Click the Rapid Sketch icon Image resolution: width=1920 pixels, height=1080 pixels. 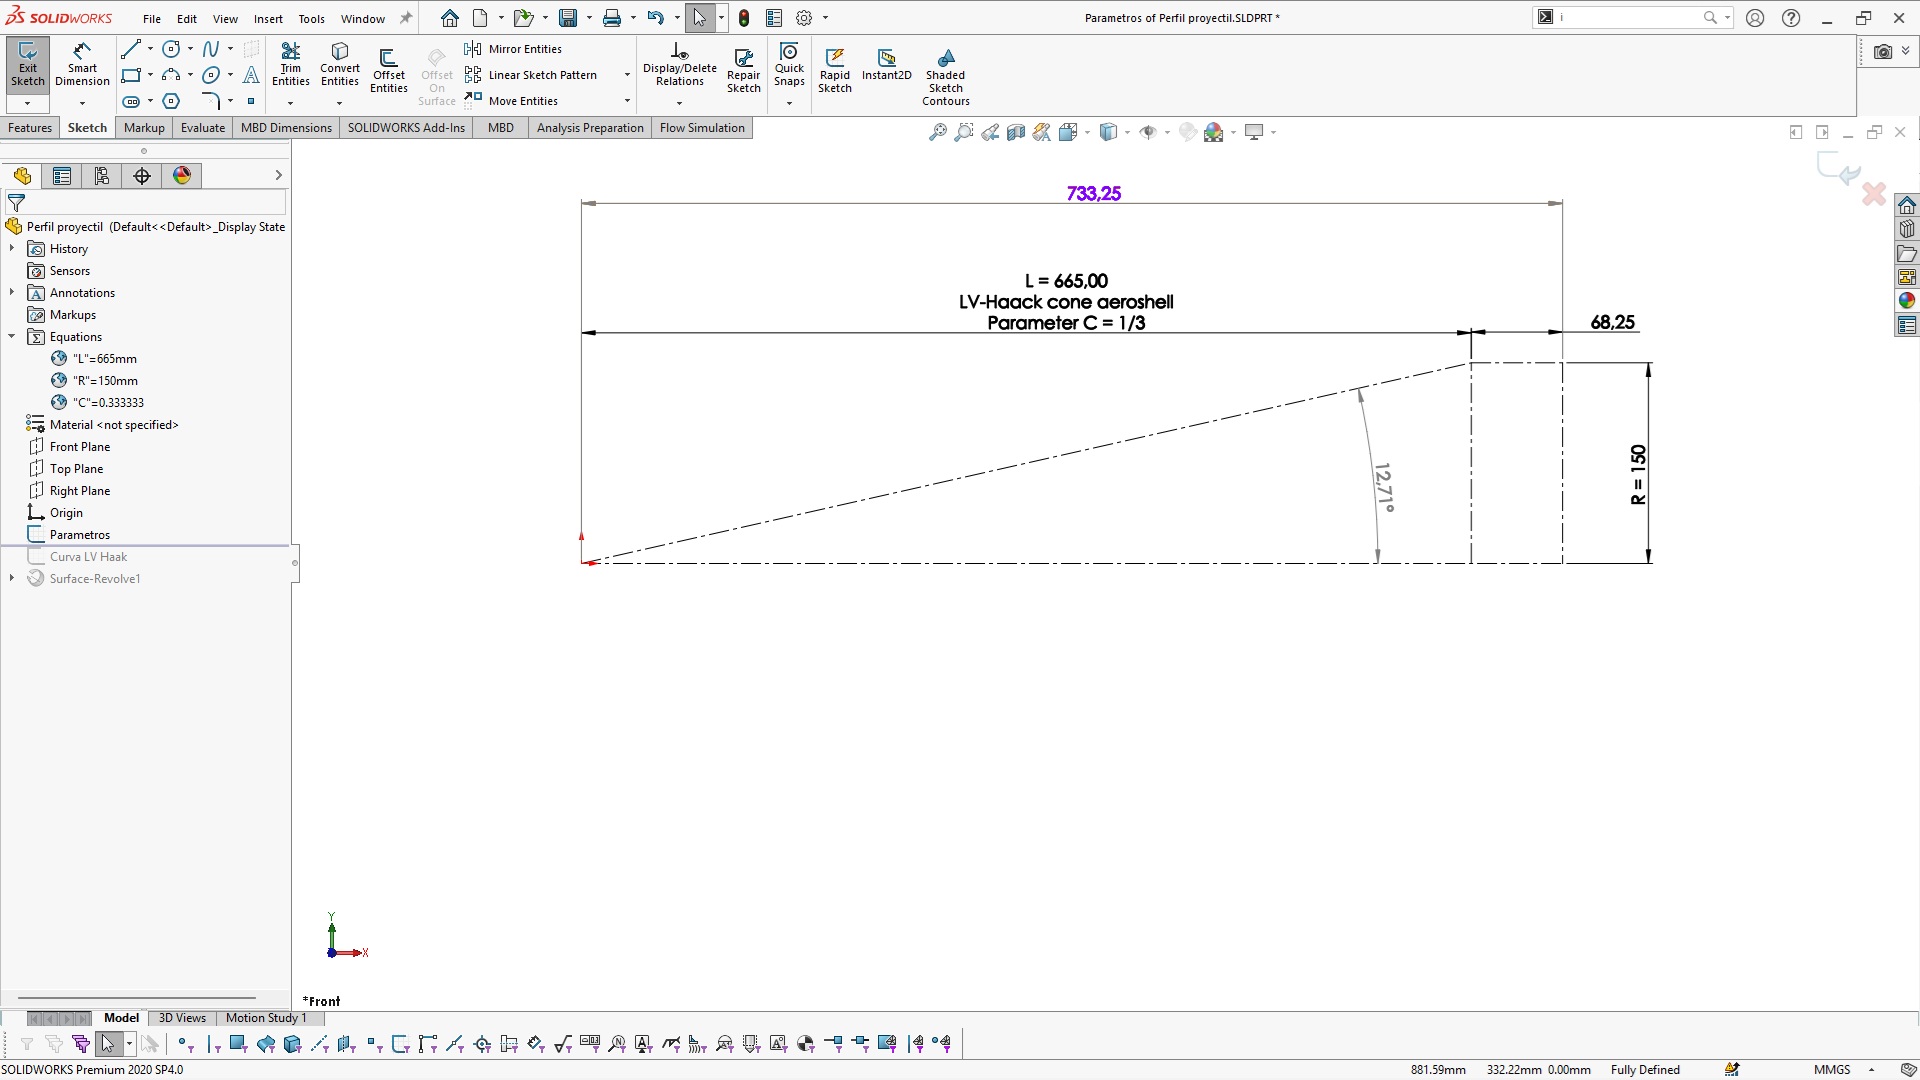[x=834, y=69]
